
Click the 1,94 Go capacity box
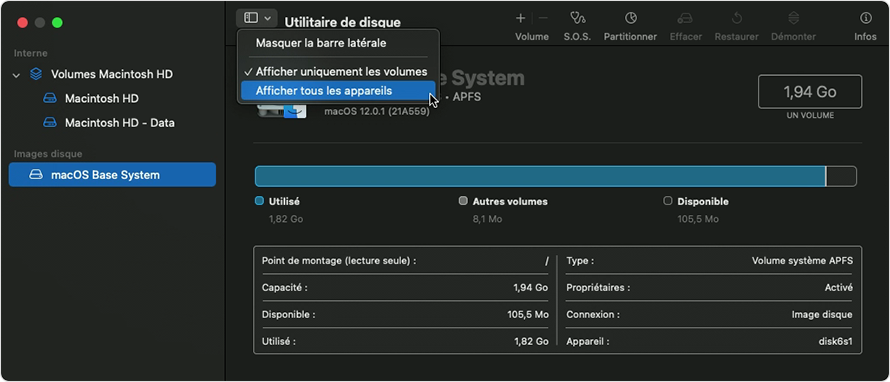pos(810,91)
